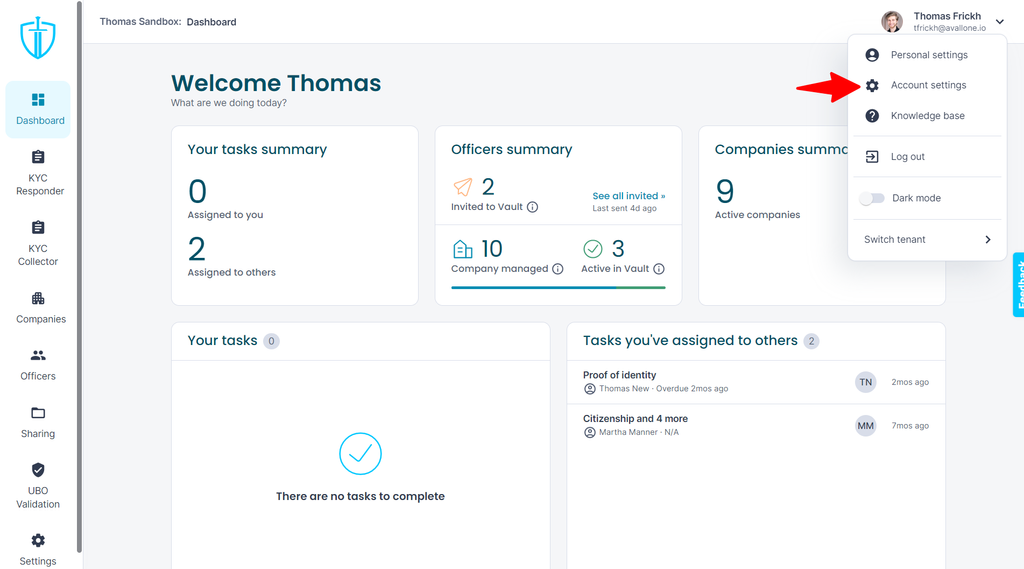Image resolution: width=1024 pixels, height=569 pixels.
Task: Click the info icon beside Invited to Vault
Action: [x=533, y=207]
